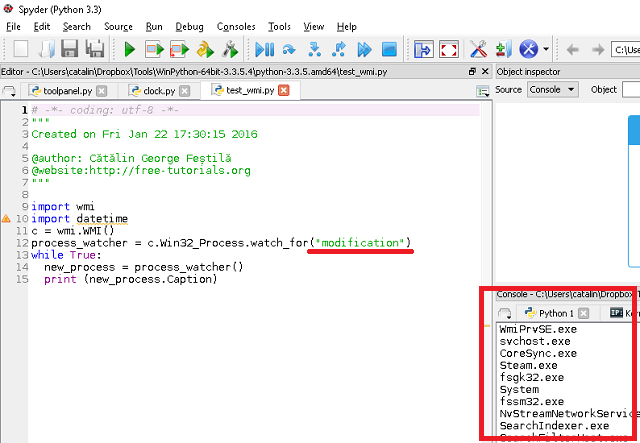The image size is (640, 443).
Task: Click the Debug file play-pause icon
Action: 264,49
